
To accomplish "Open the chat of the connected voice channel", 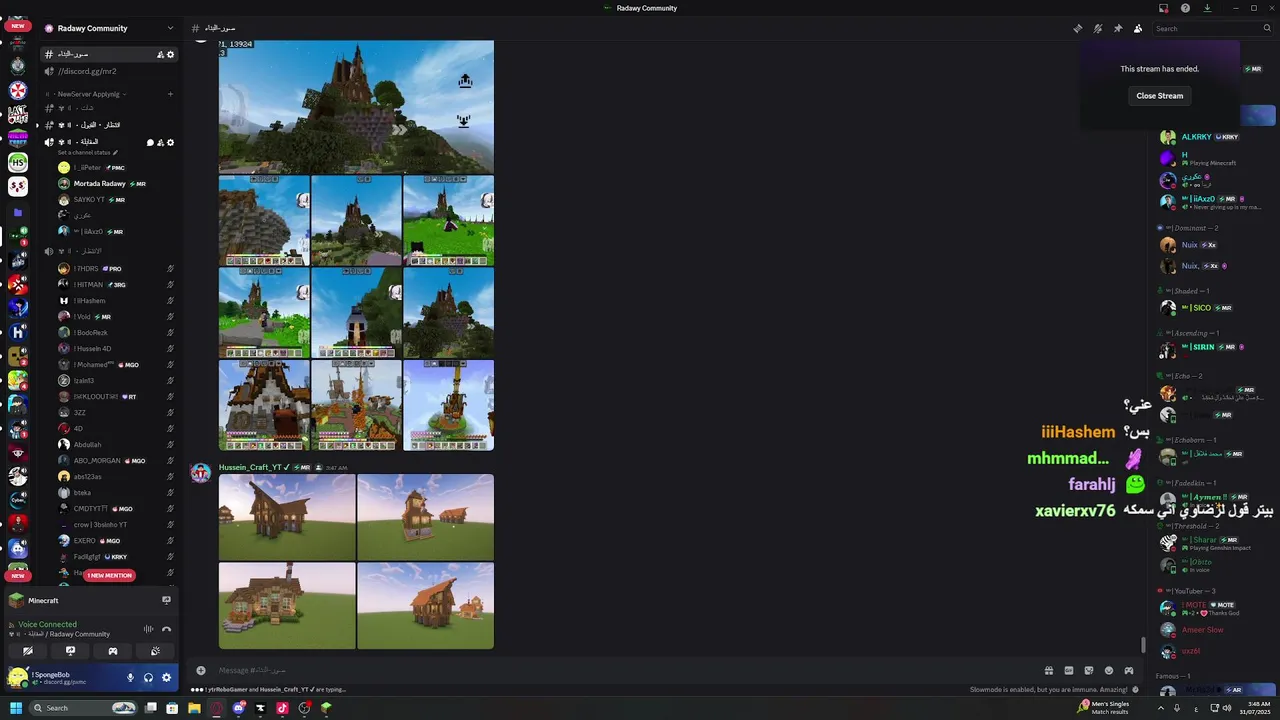I will pos(150,142).
